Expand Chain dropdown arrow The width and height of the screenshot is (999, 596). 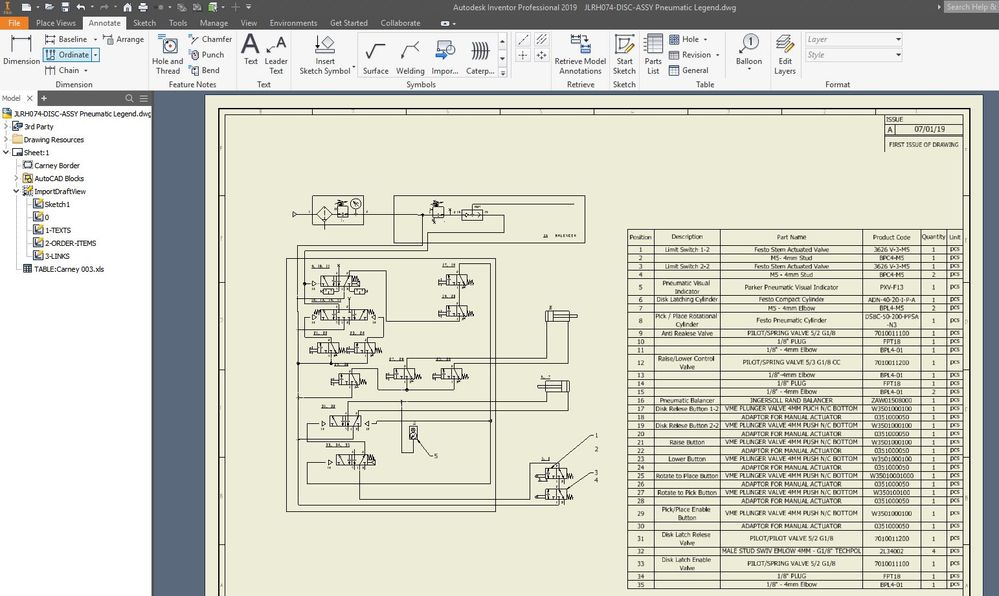coord(86,71)
